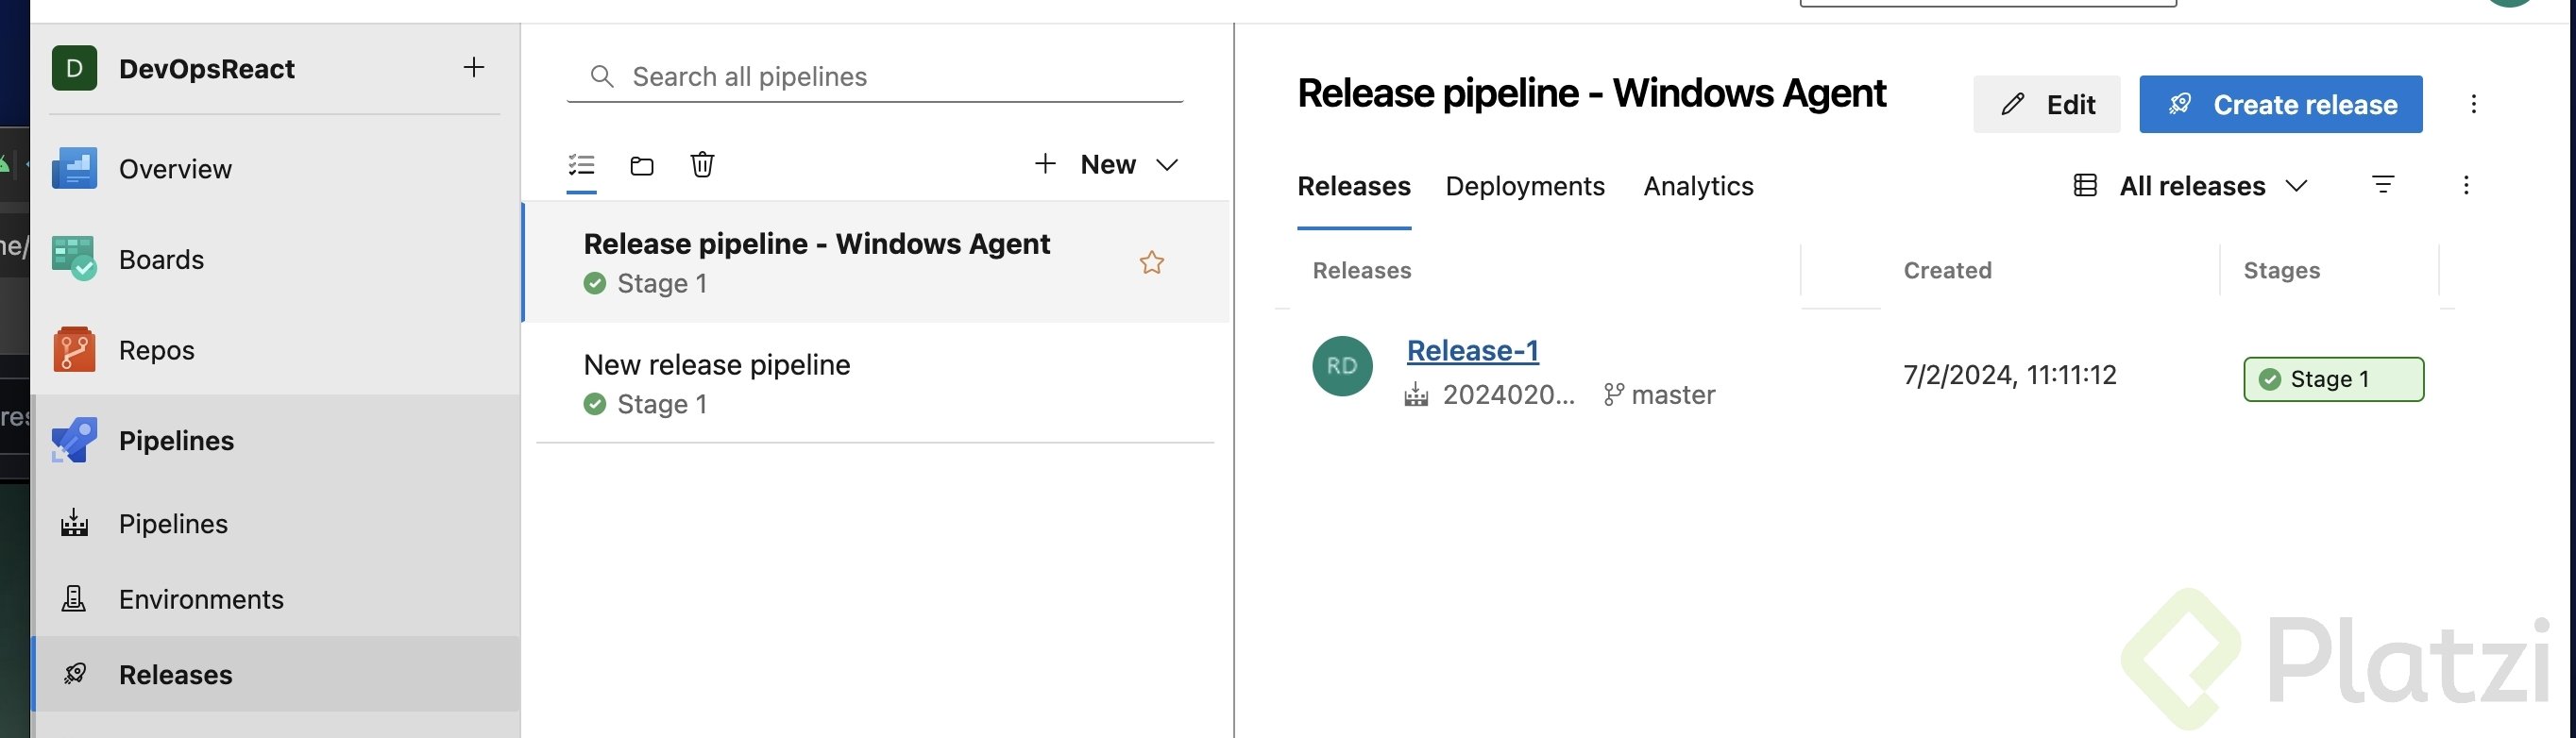Screen dimensions: 2576x738
Task: Switch to the folder view icon
Action: coord(642,165)
